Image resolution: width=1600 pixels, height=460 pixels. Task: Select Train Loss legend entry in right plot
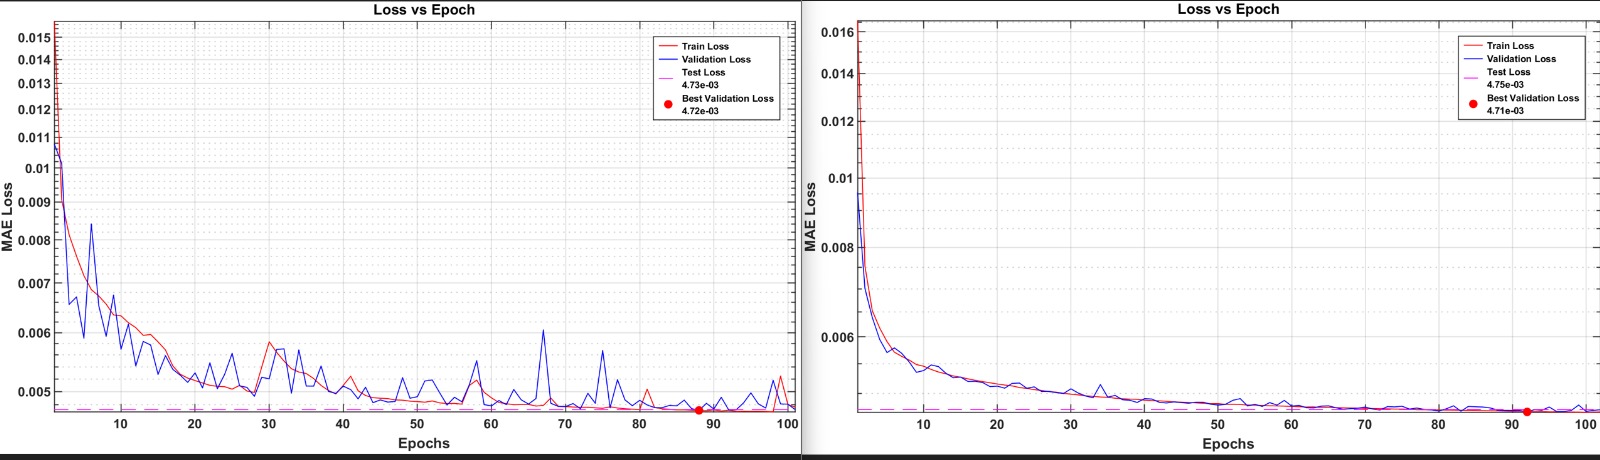pyautogui.click(x=1510, y=45)
